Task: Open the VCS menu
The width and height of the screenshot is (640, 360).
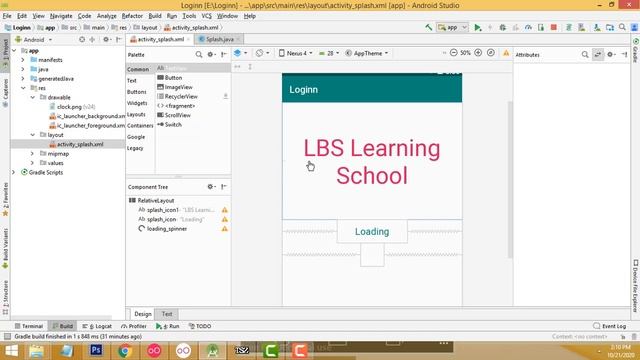Action: click(x=207, y=16)
